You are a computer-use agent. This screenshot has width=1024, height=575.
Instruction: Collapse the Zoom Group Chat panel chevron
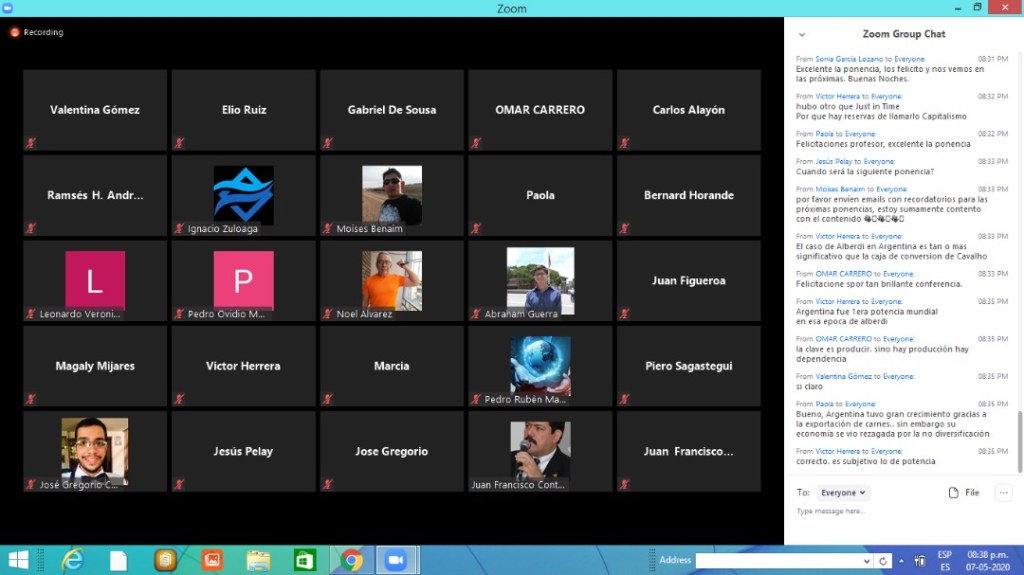[801, 34]
